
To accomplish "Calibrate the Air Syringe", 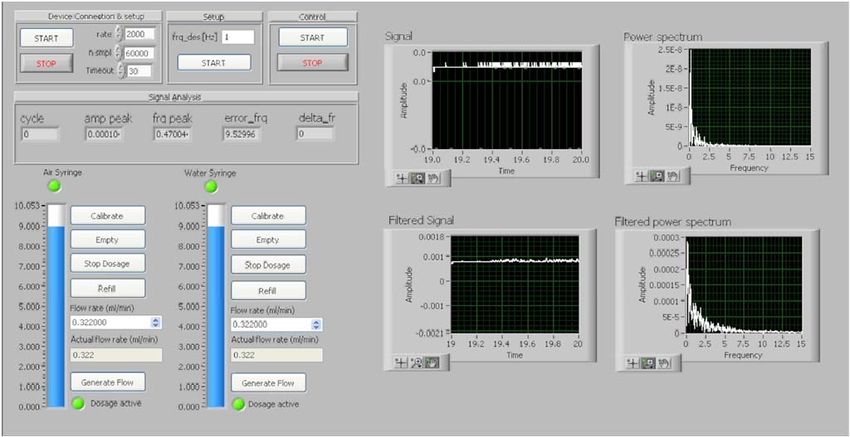I will click(x=108, y=215).
